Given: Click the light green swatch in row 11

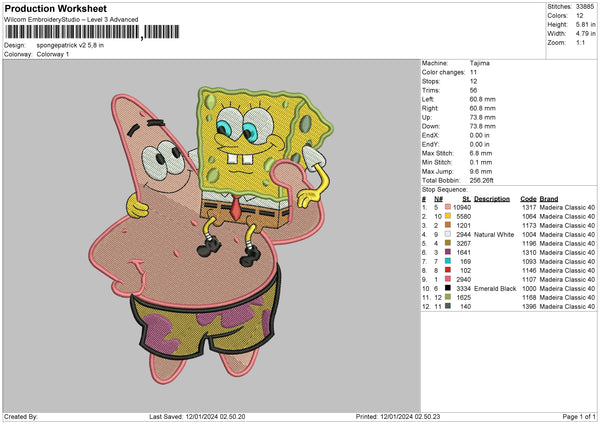Looking at the screenshot, I should [x=448, y=297].
